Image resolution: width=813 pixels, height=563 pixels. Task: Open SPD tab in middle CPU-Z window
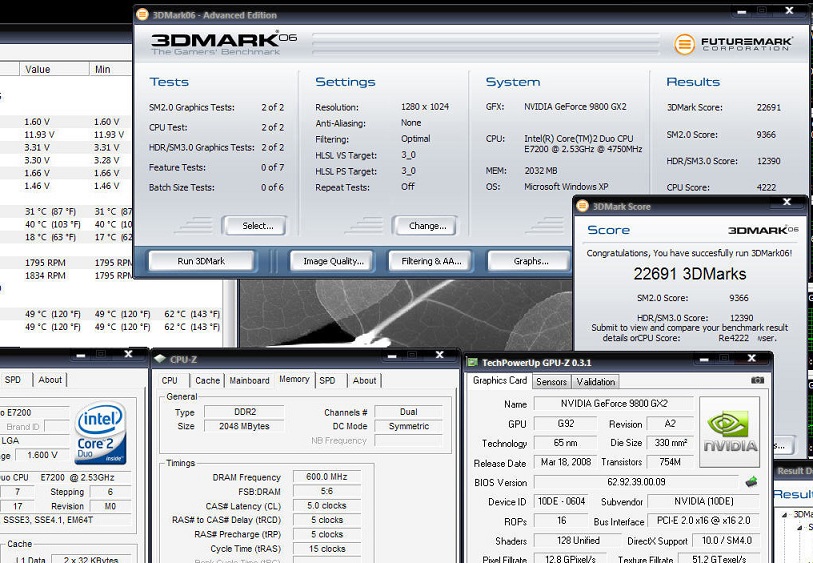[x=327, y=381]
